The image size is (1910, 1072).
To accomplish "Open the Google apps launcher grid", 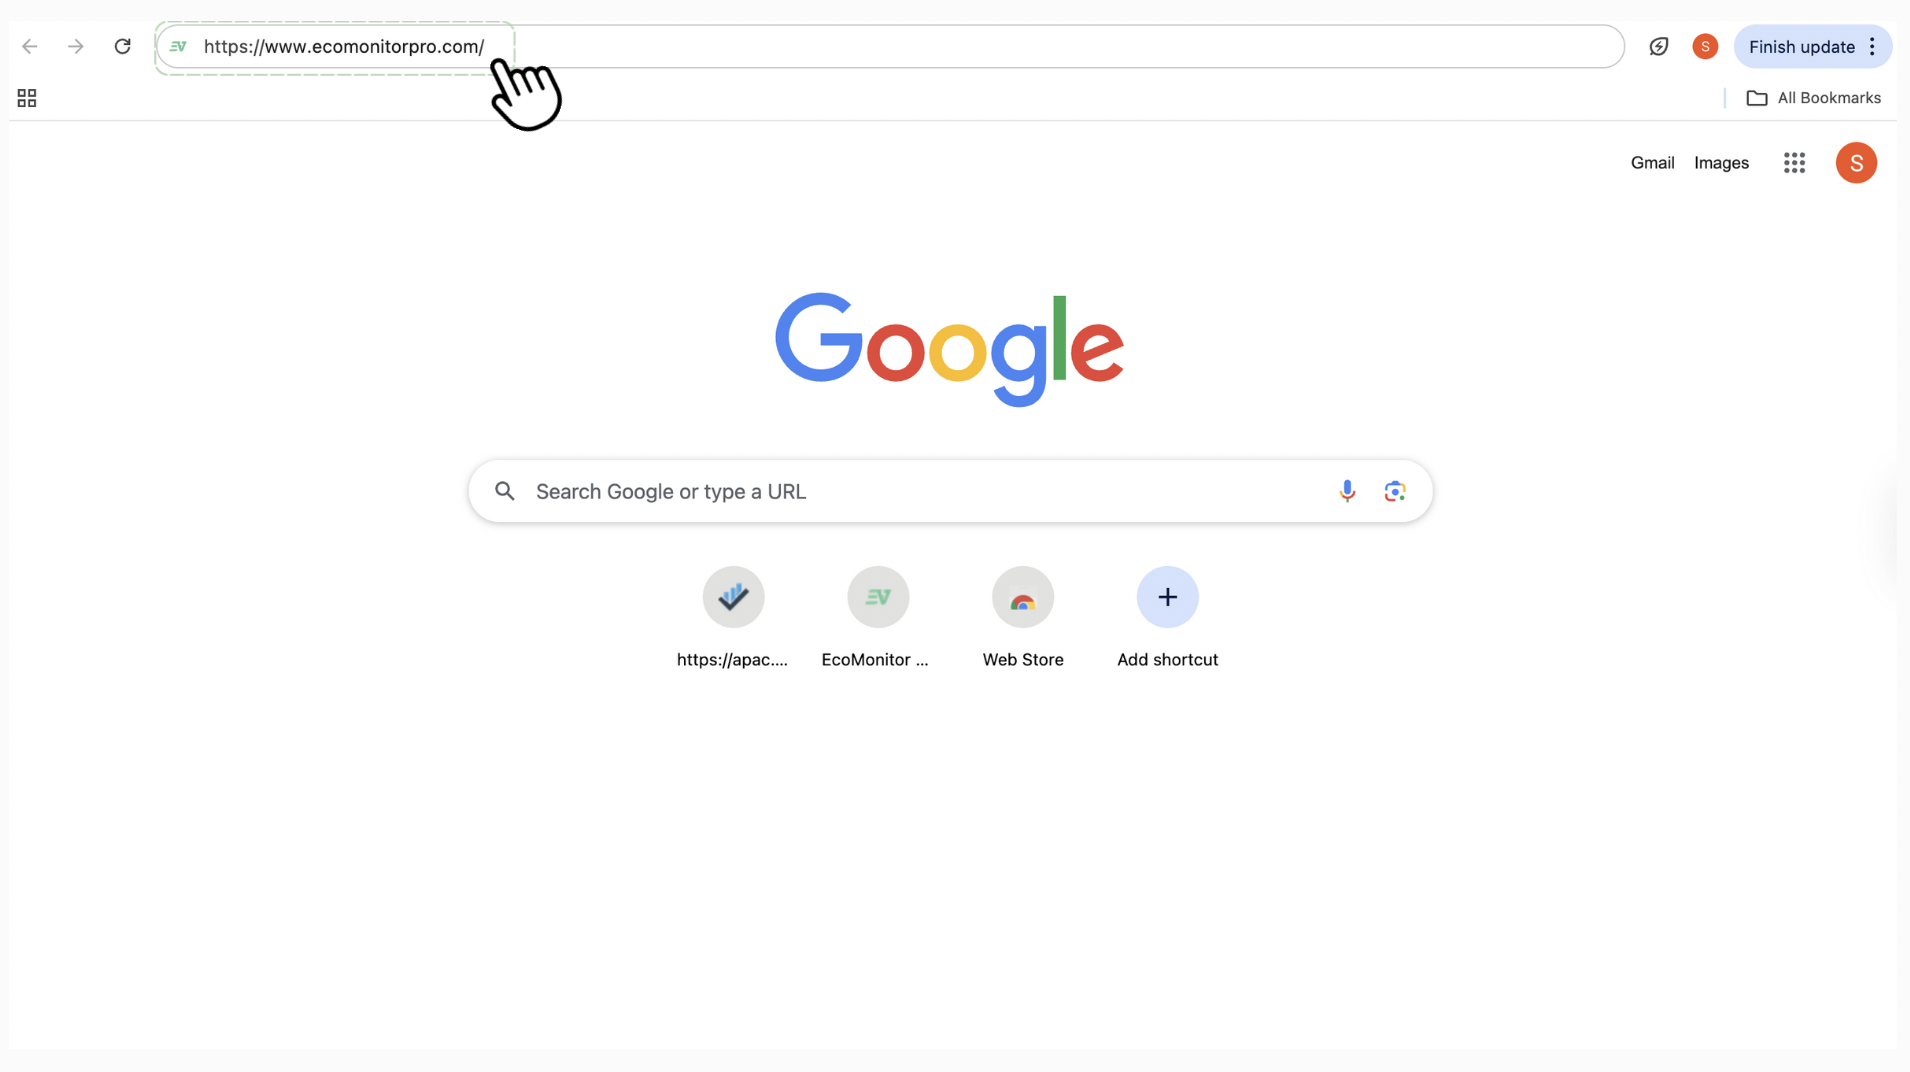I will pos(1794,163).
